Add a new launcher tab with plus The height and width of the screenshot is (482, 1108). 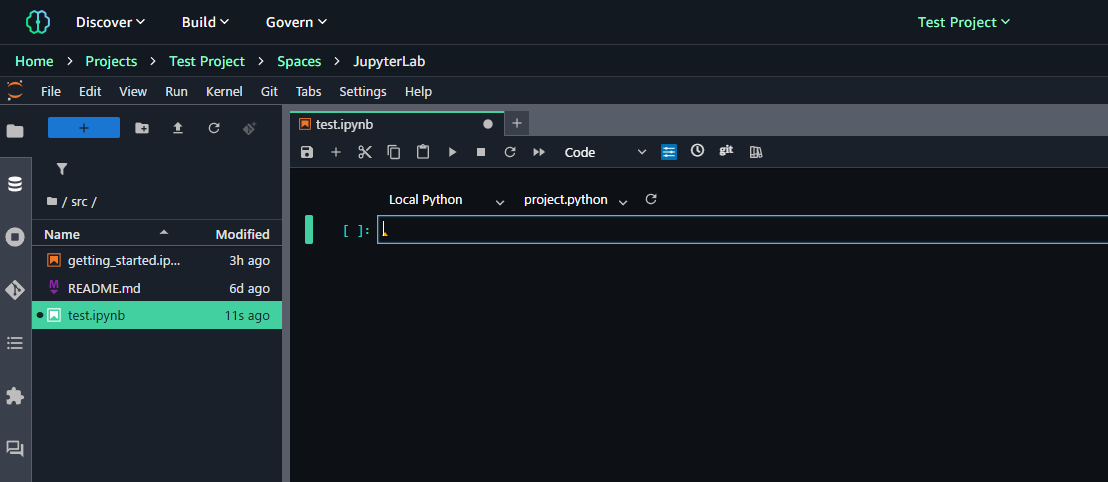point(517,124)
